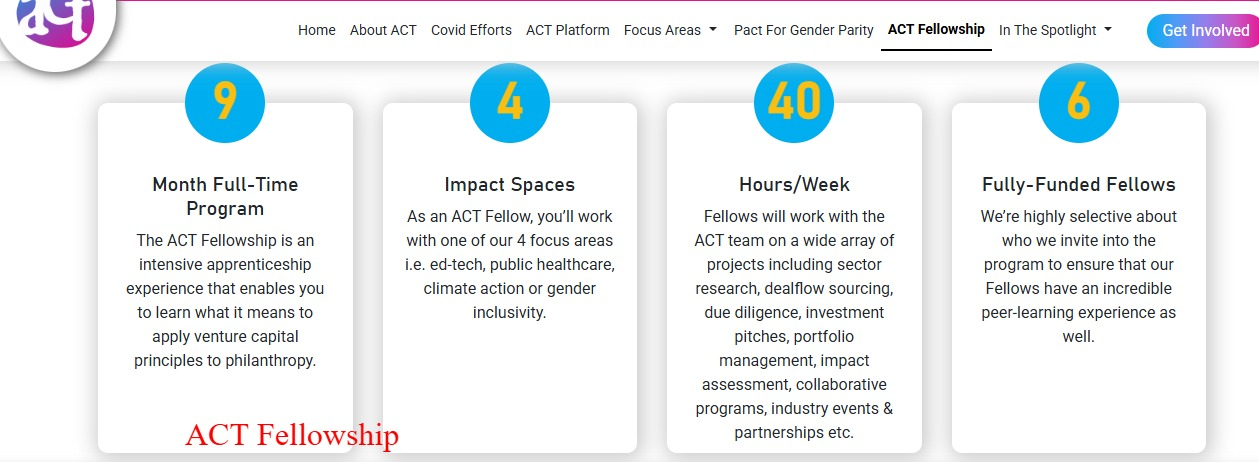Select the ACT Fellowship nav tab
This screenshot has width=1259, height=462.
(936, 30)
